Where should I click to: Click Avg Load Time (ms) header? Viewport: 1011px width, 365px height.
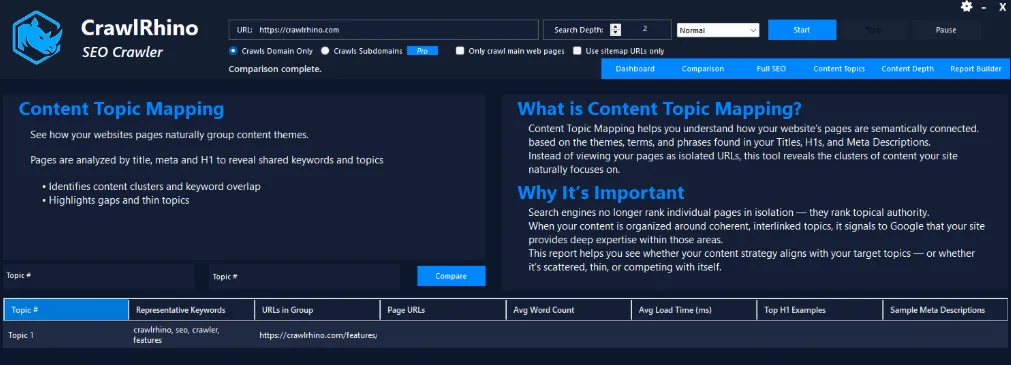[x=694, y=310]
